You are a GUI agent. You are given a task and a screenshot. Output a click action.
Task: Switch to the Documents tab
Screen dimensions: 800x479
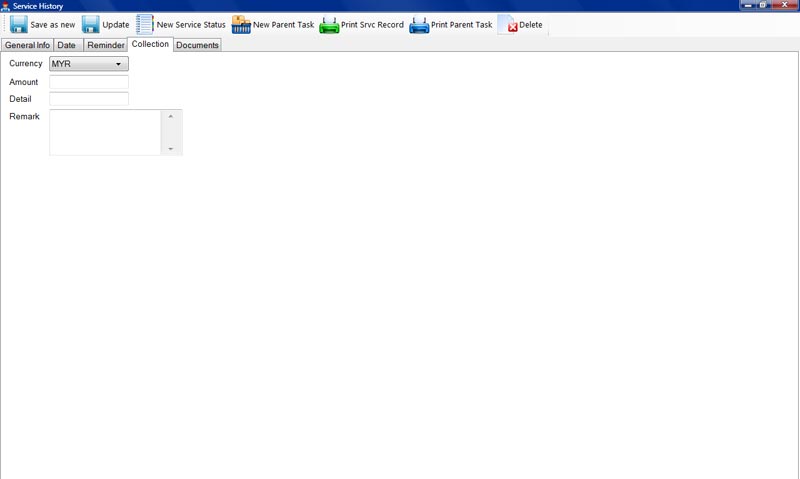[197, 45]
